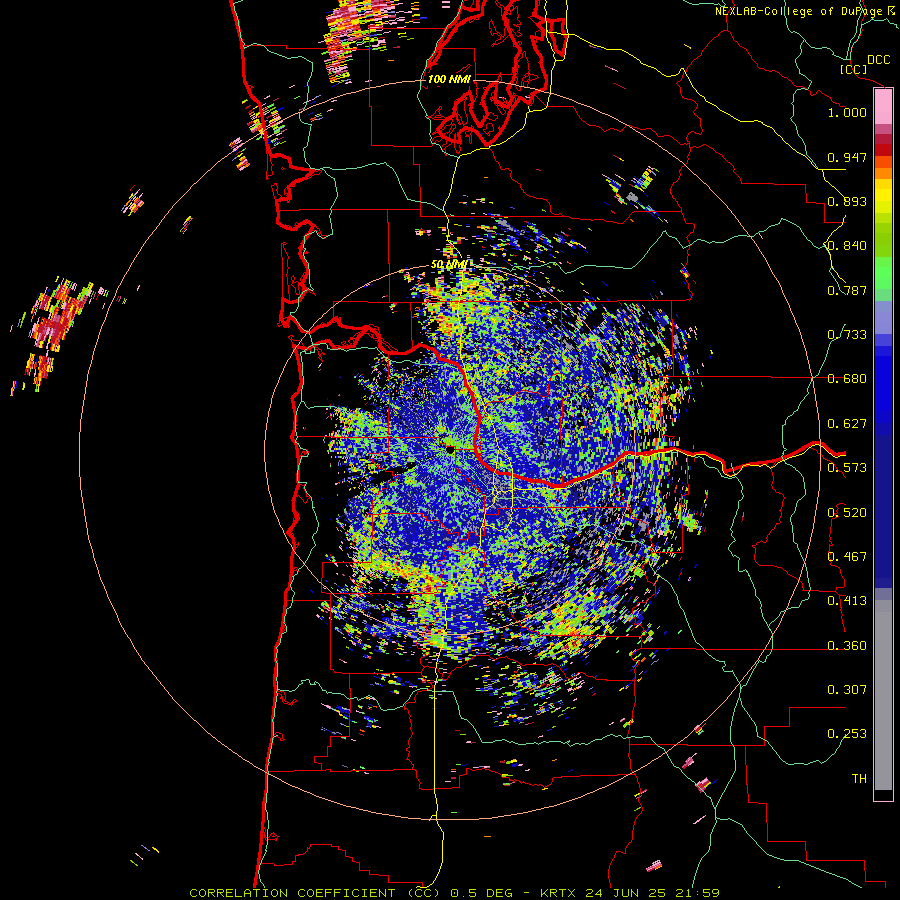Click the 1.000 value on the scale

click(x=847, y=112)
